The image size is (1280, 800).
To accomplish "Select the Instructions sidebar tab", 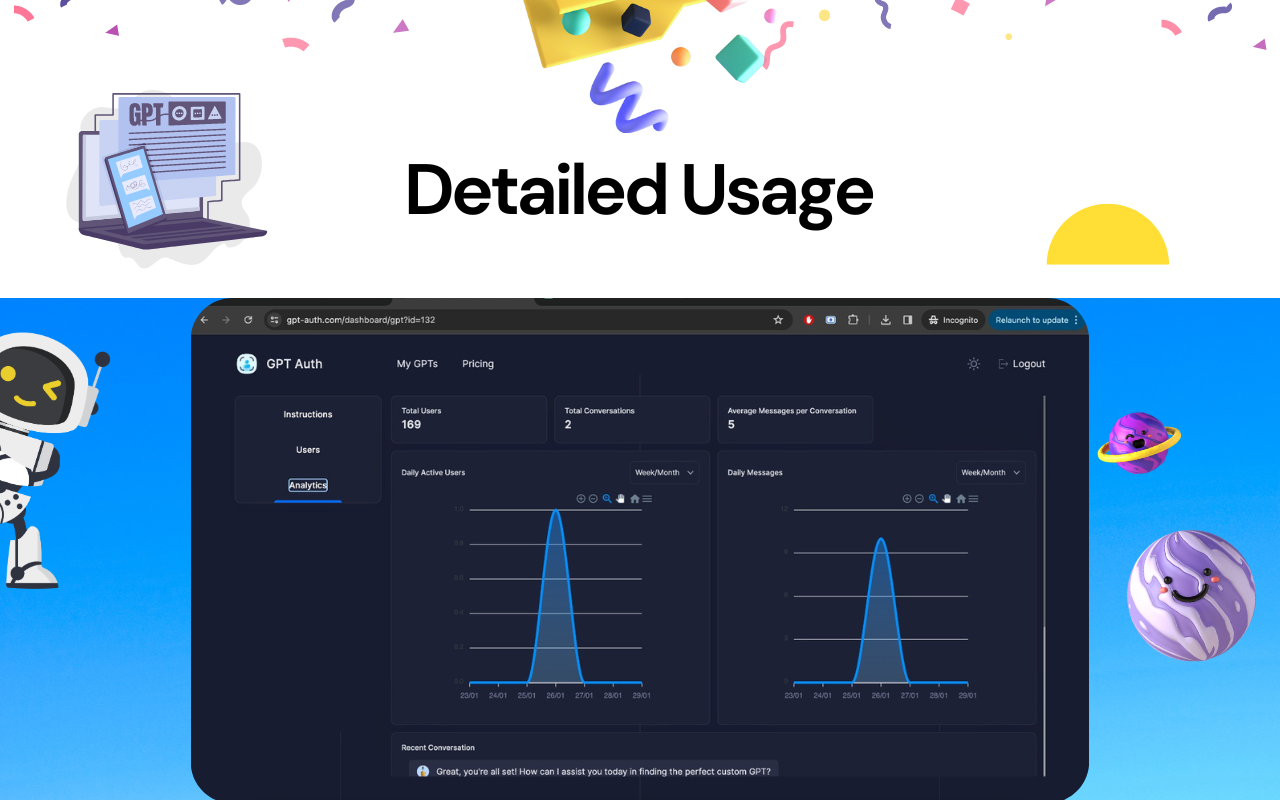I will tap(308, 415).
